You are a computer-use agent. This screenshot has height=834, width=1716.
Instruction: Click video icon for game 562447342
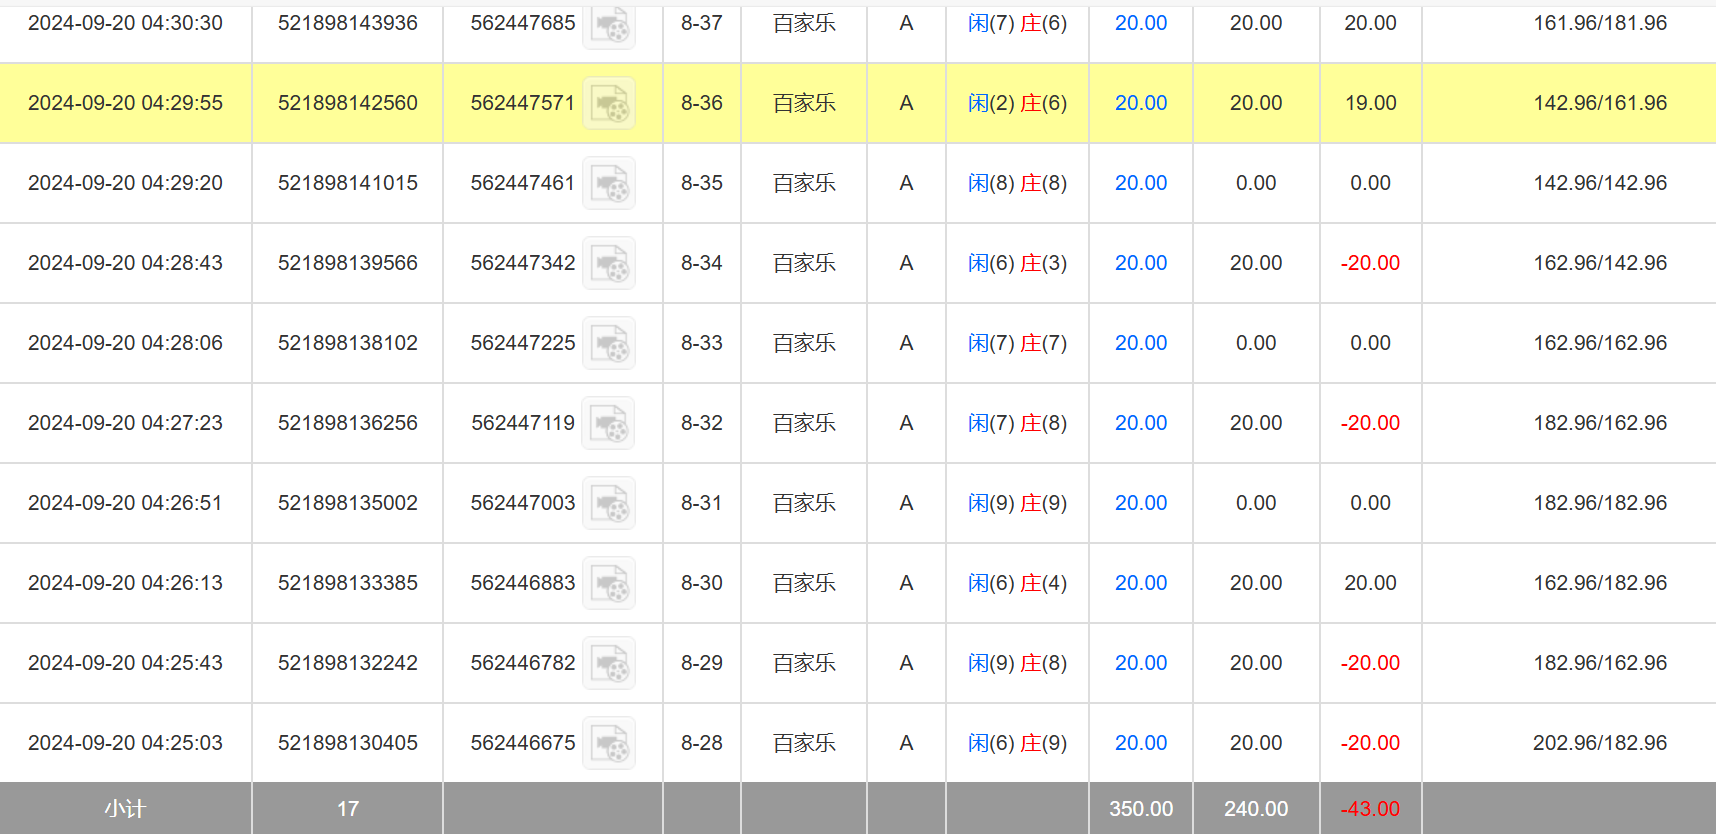(x=609, y=263)
